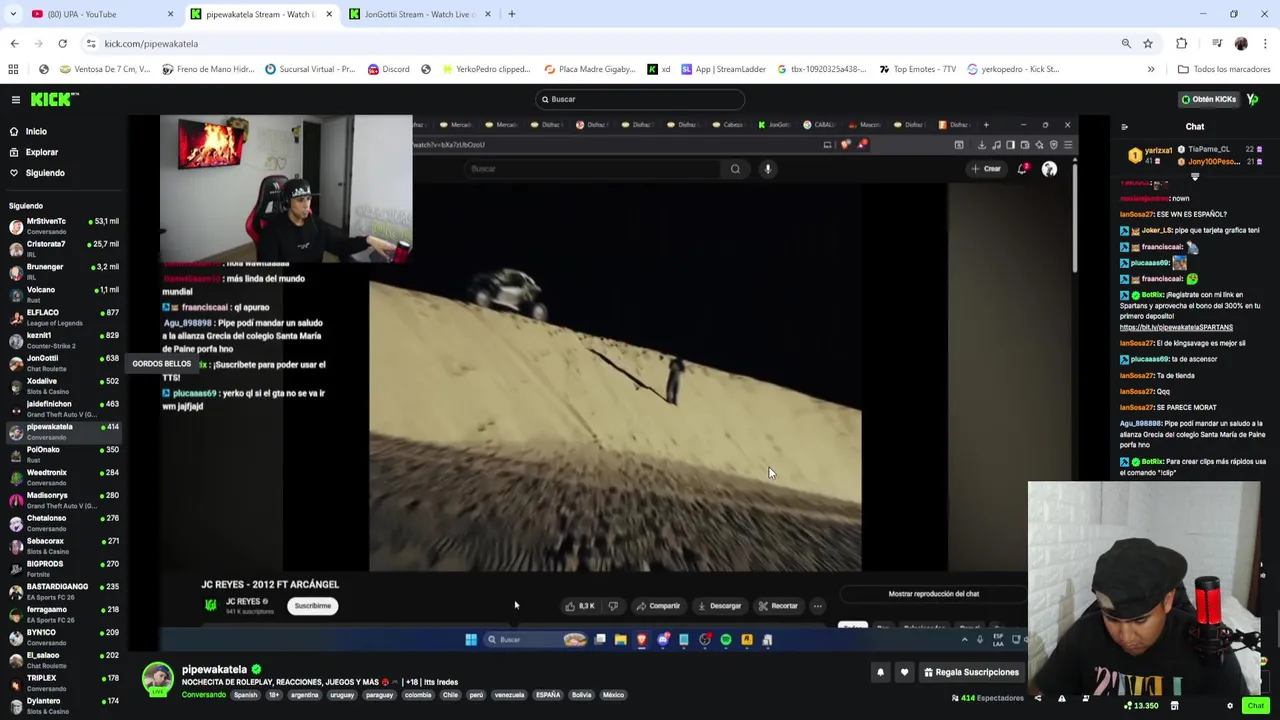This screenshot has width=1280, height=720.
Task: Click Suscribirme in embedded YouTube video
Action: click(x=313, y=606)
